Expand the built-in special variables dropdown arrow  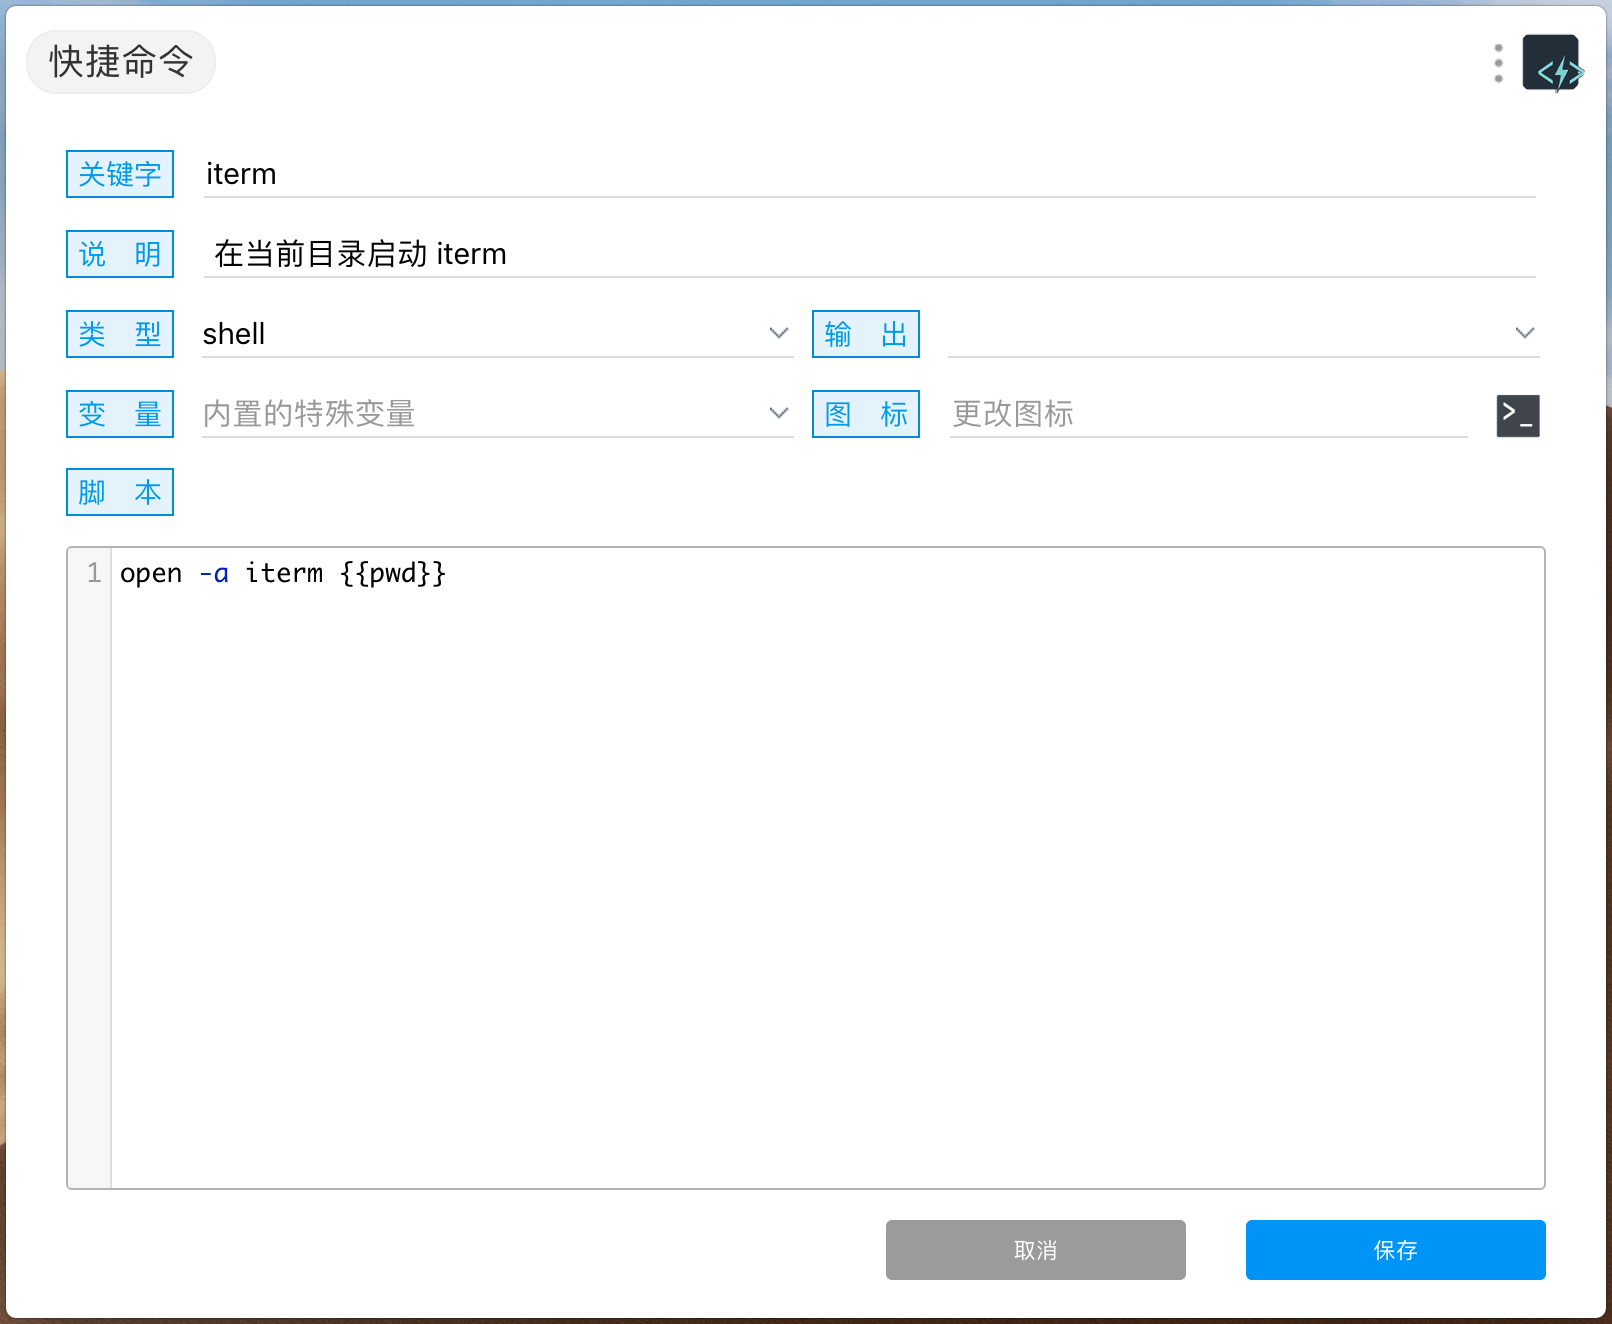[778, 413]
